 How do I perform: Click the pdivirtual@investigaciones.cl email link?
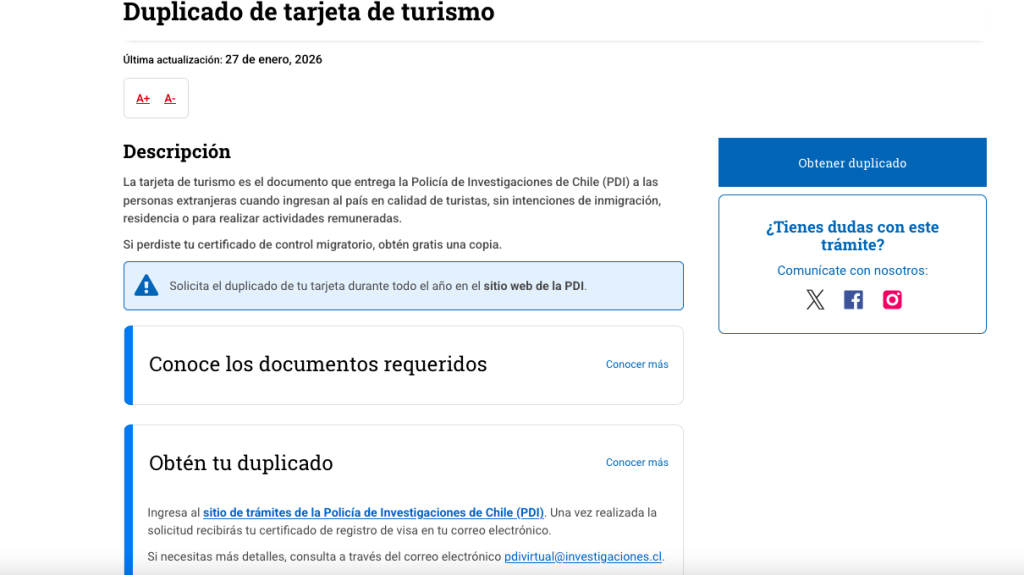tap(583, 557)
